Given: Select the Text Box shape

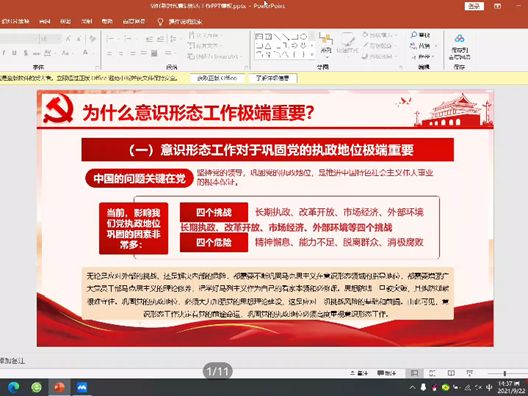Looking at the screenshot, I should click(x=259, y=36).
